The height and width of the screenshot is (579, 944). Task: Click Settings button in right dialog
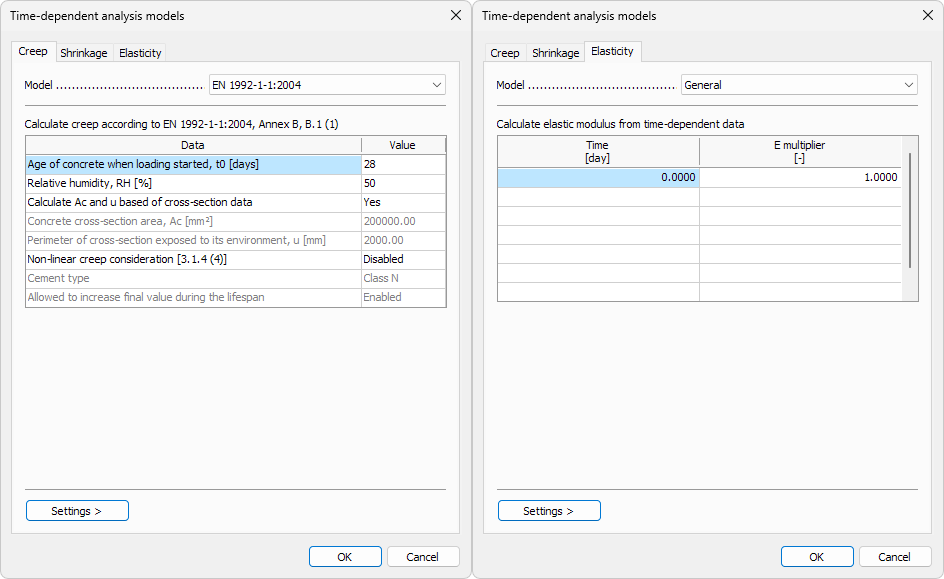(549, 511)
